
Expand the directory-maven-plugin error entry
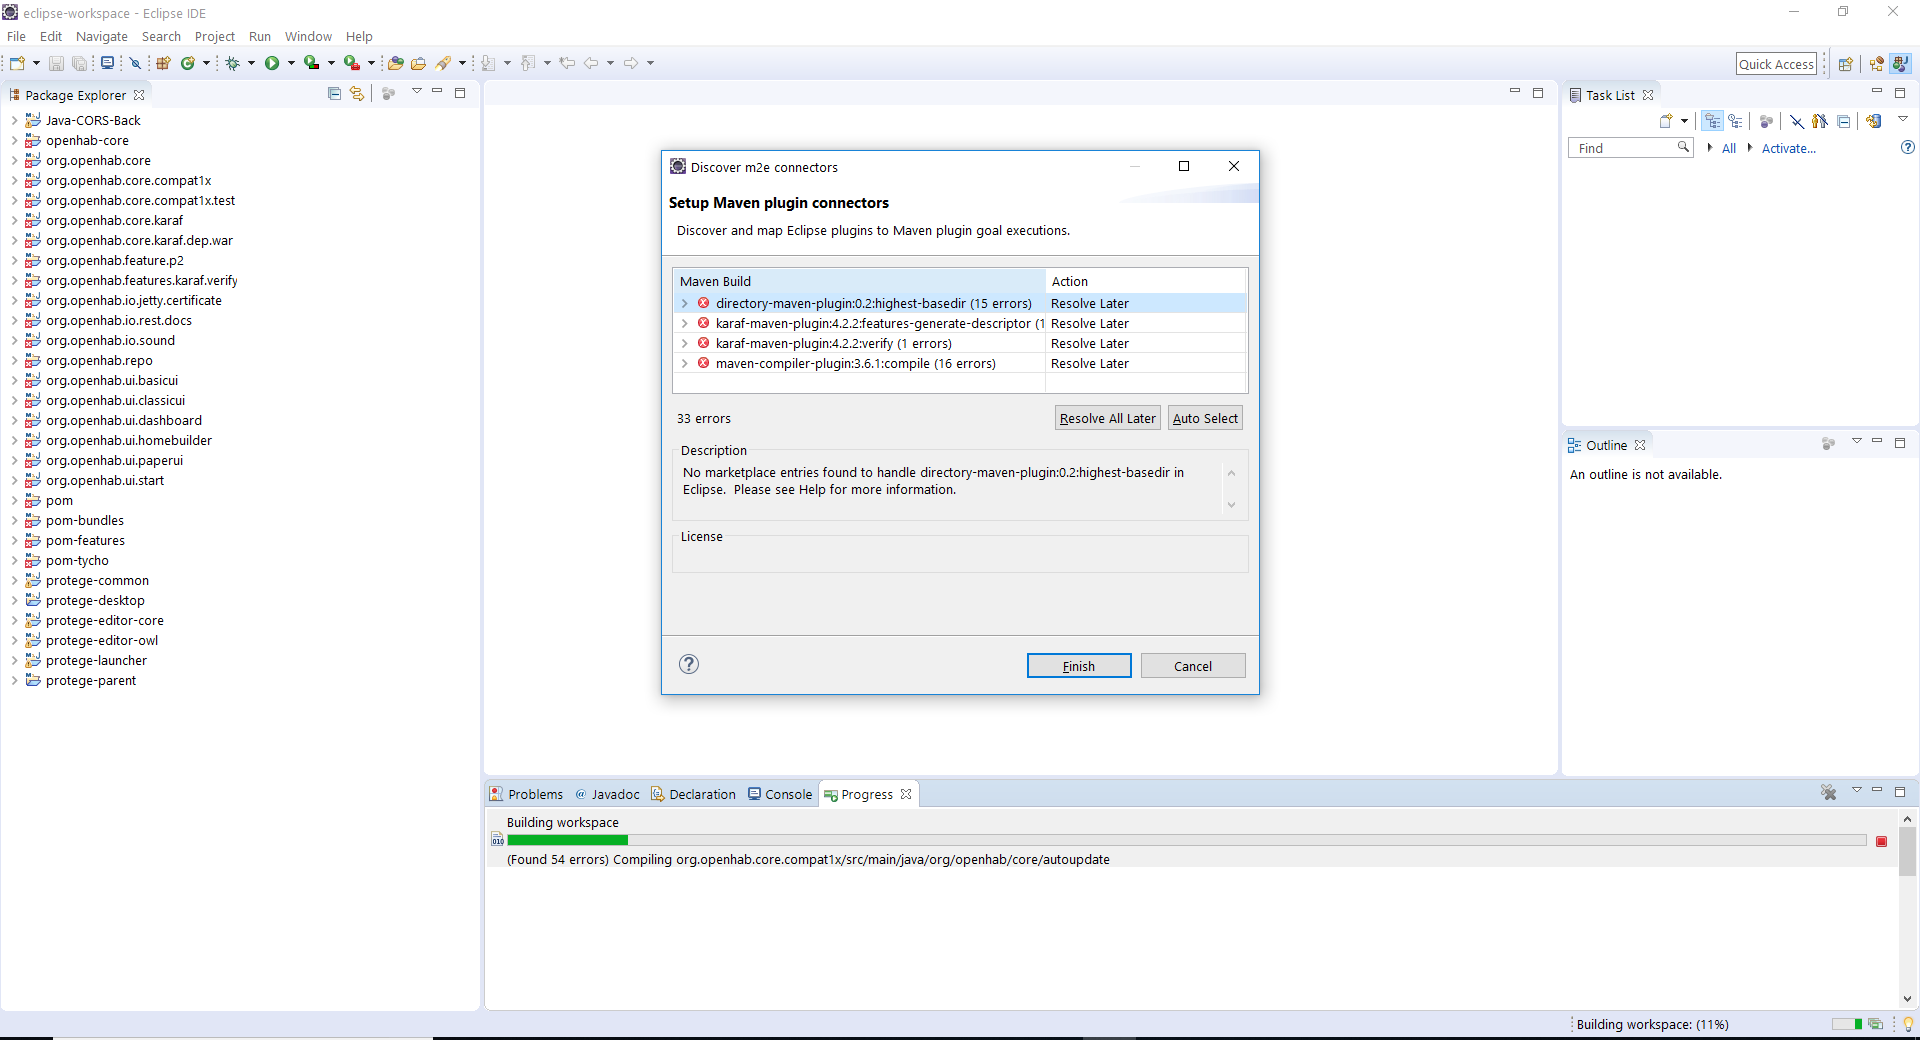(684, 303)
